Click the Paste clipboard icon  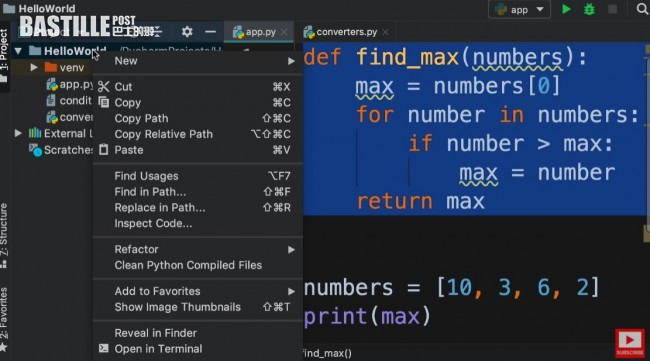104,150
